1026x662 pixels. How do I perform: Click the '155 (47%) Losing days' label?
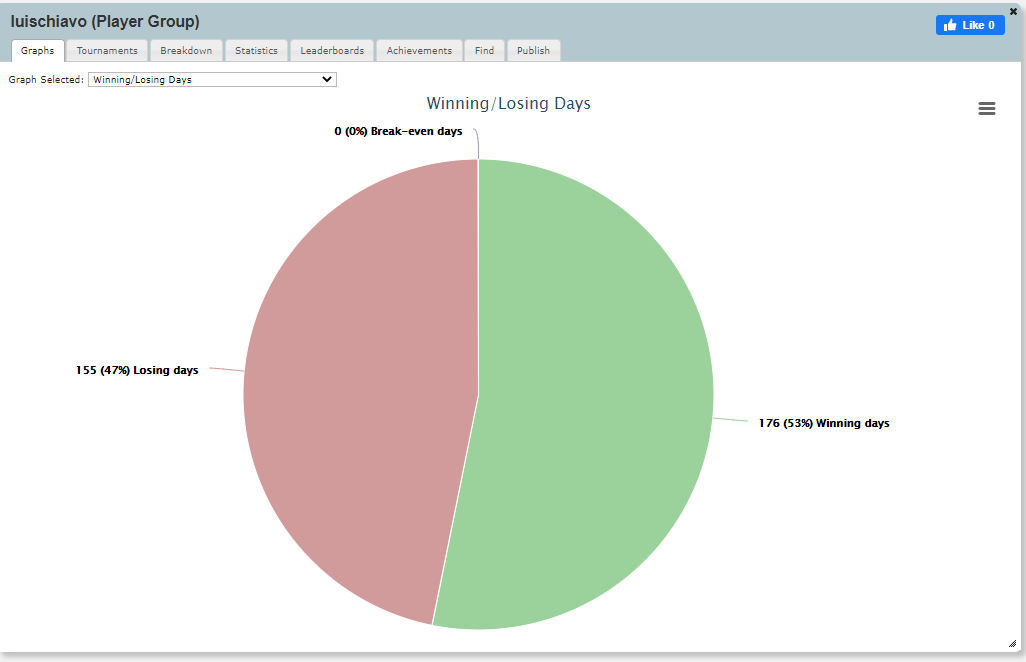(x=137, y=370)
